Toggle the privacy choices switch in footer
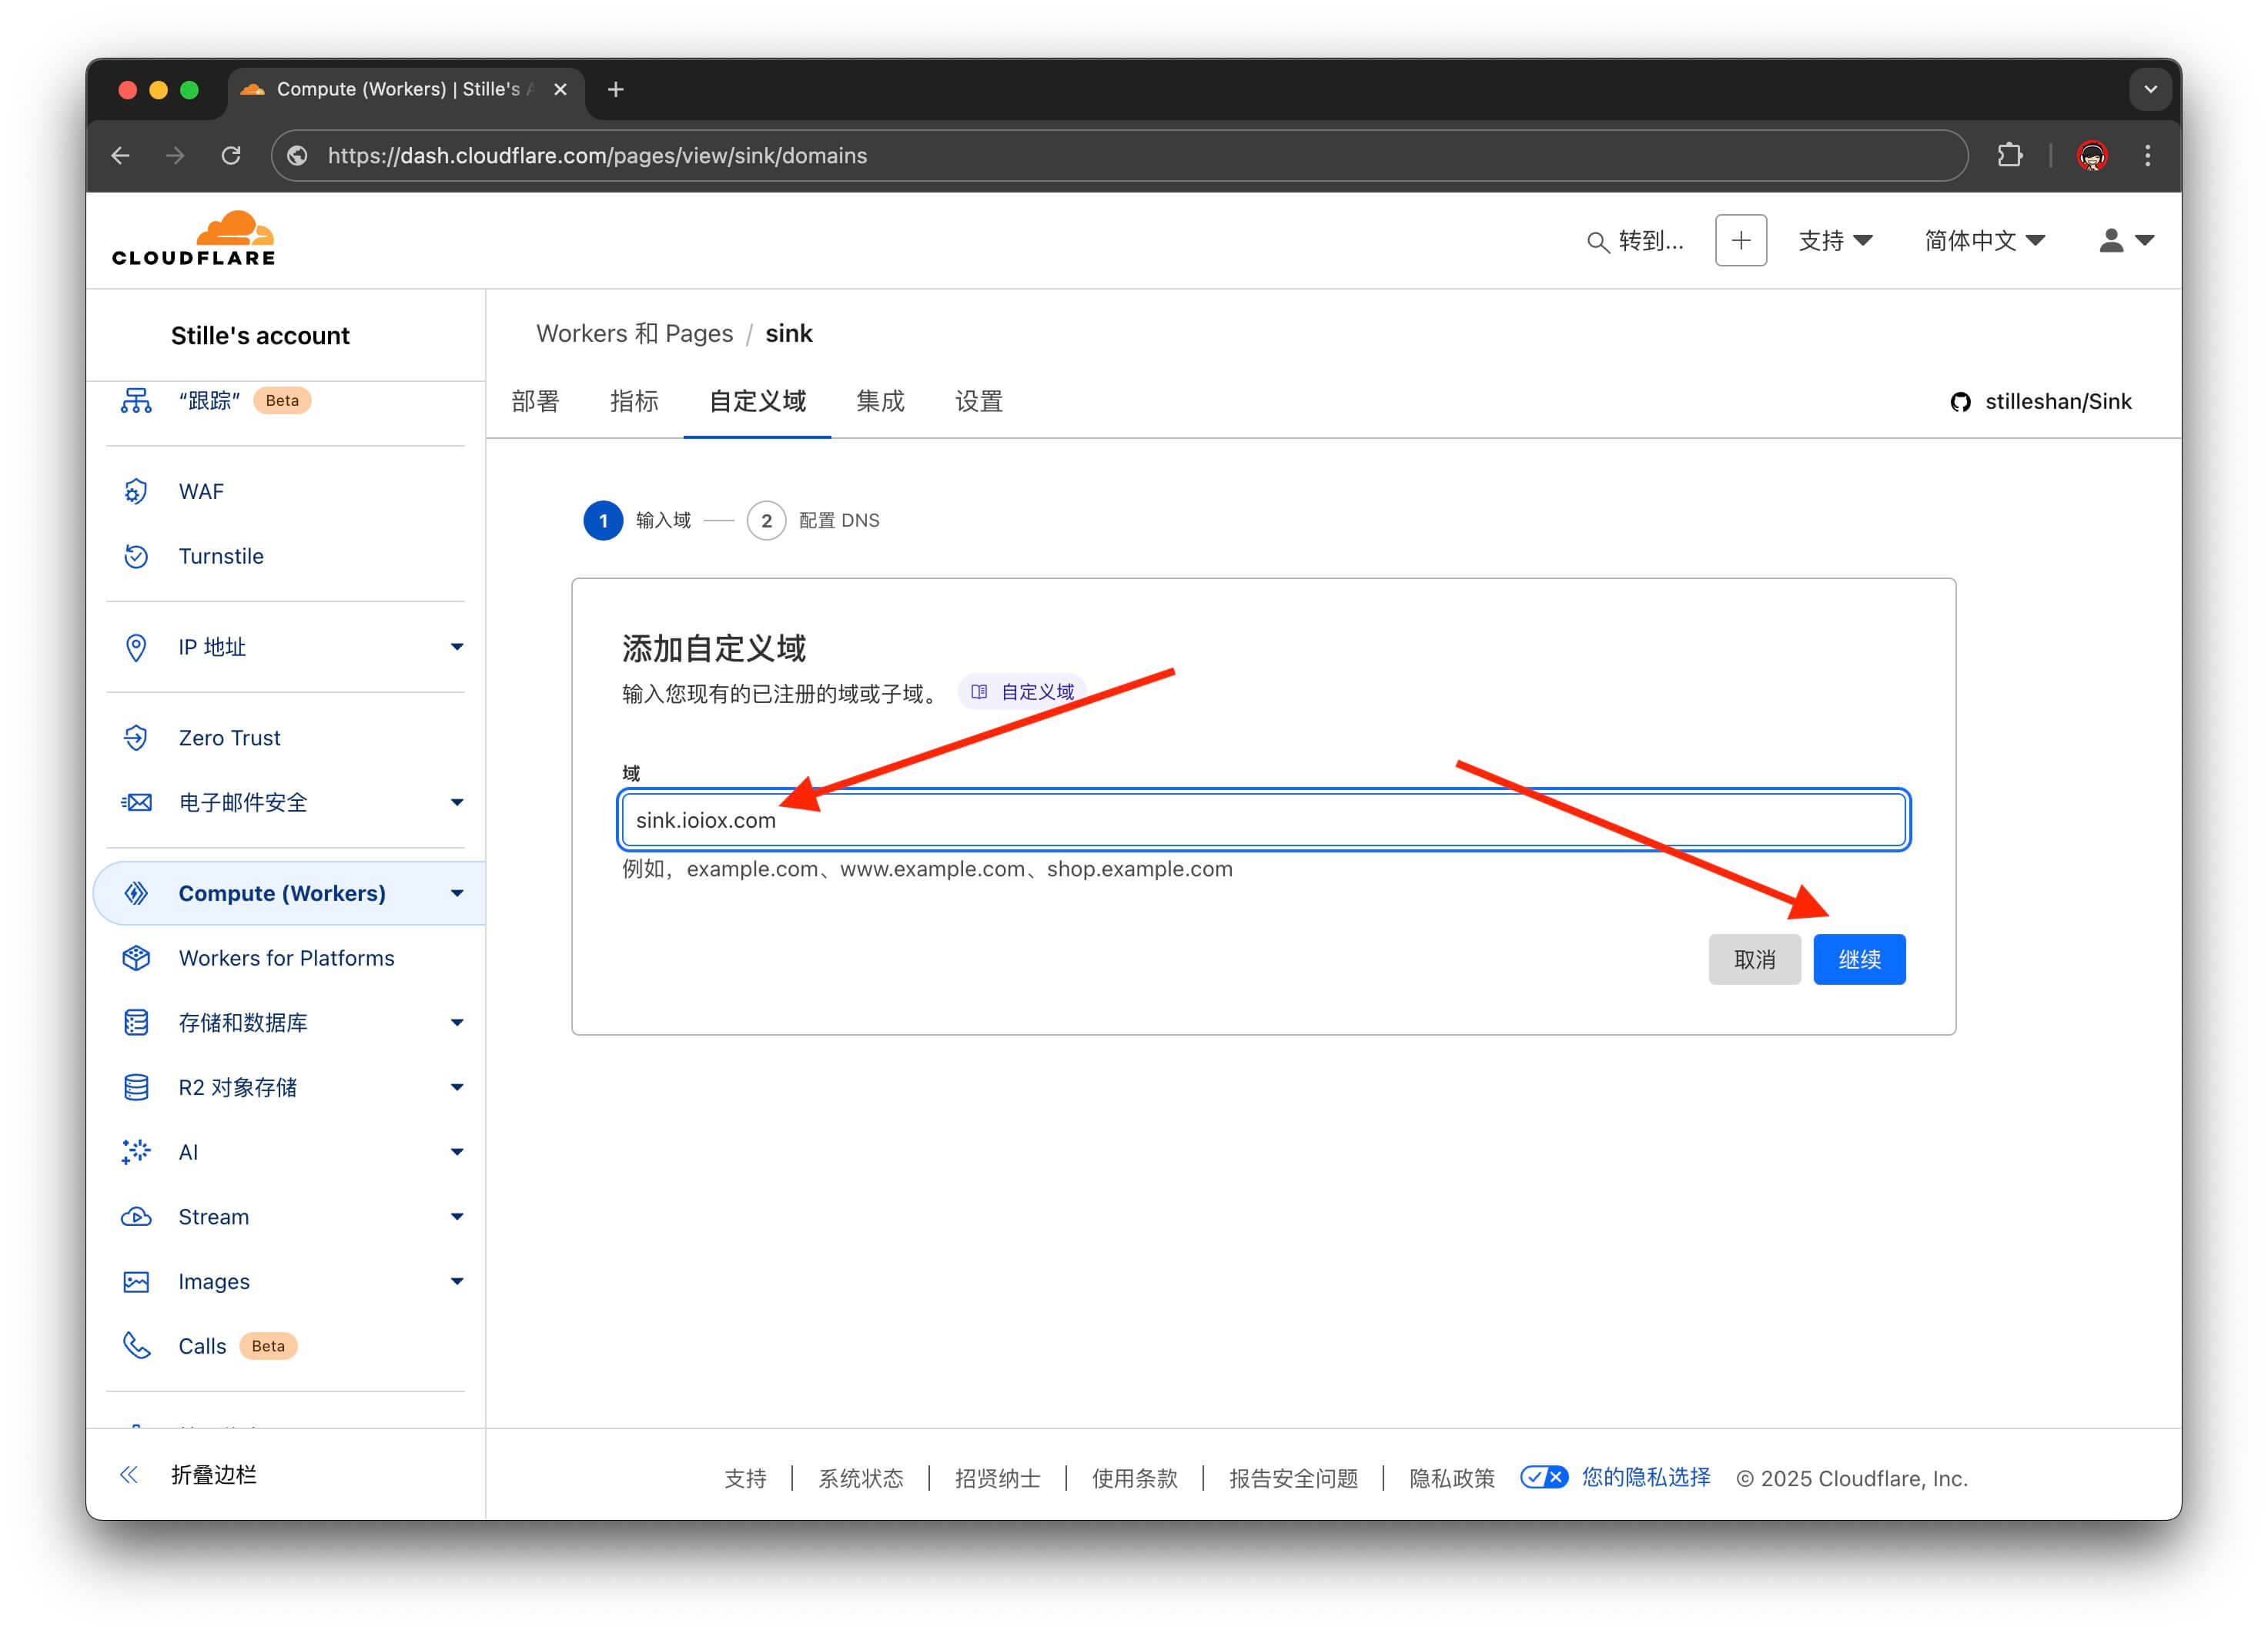Screen dimensions: 2268x1634 1544,1477
